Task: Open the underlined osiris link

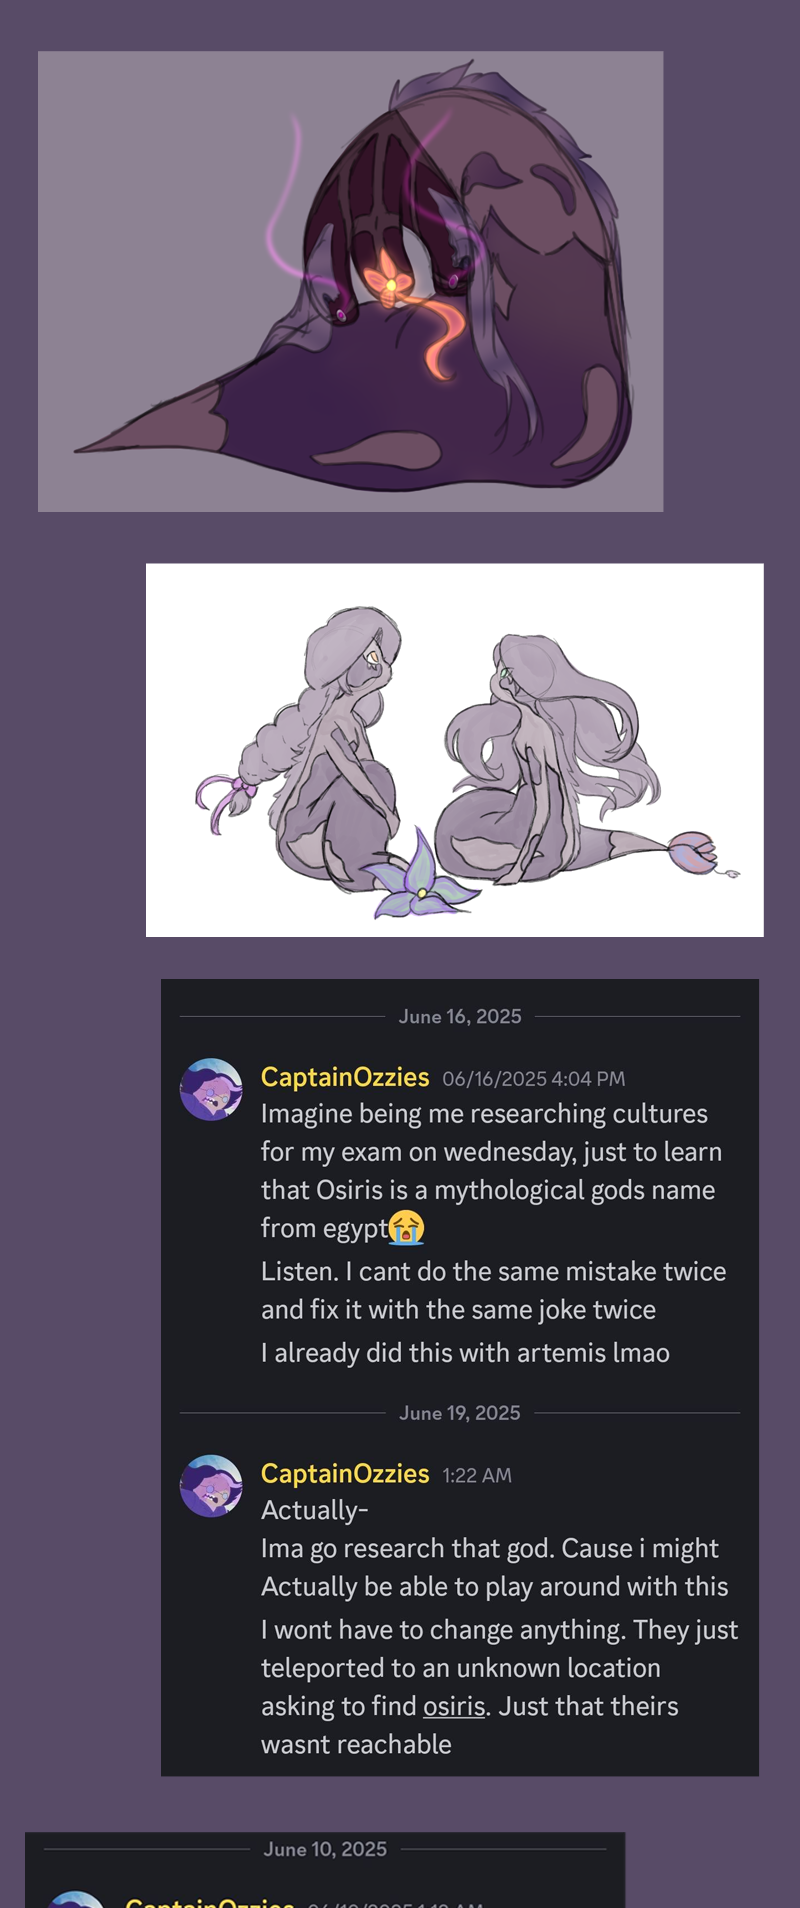Action: point(454,1706)
